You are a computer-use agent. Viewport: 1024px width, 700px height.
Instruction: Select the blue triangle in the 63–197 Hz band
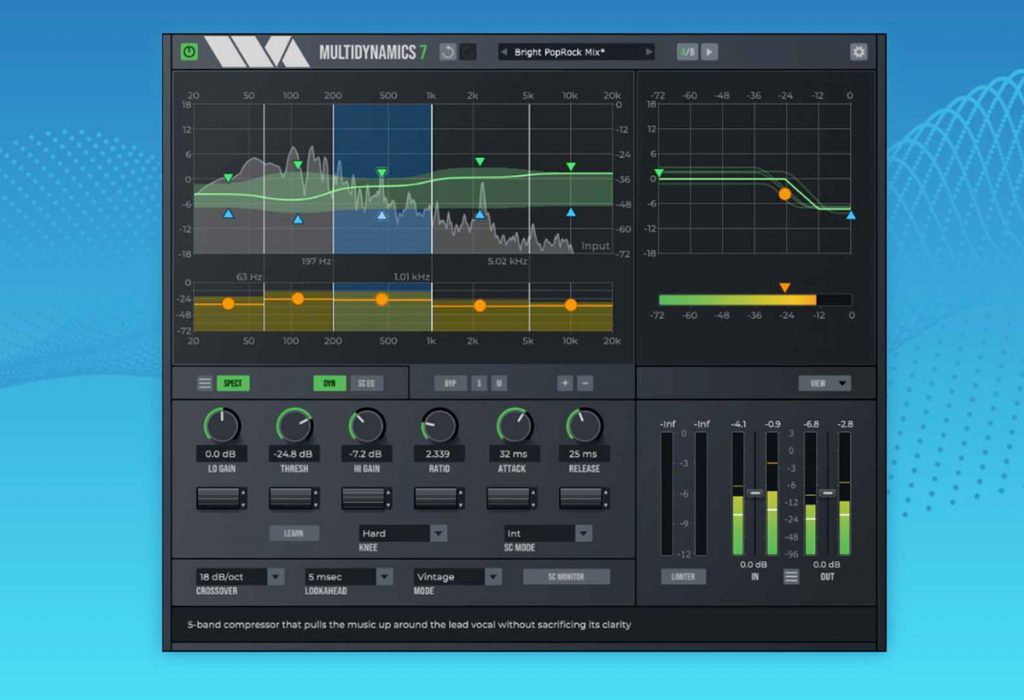pyautogui.click(x=298, y=219)
